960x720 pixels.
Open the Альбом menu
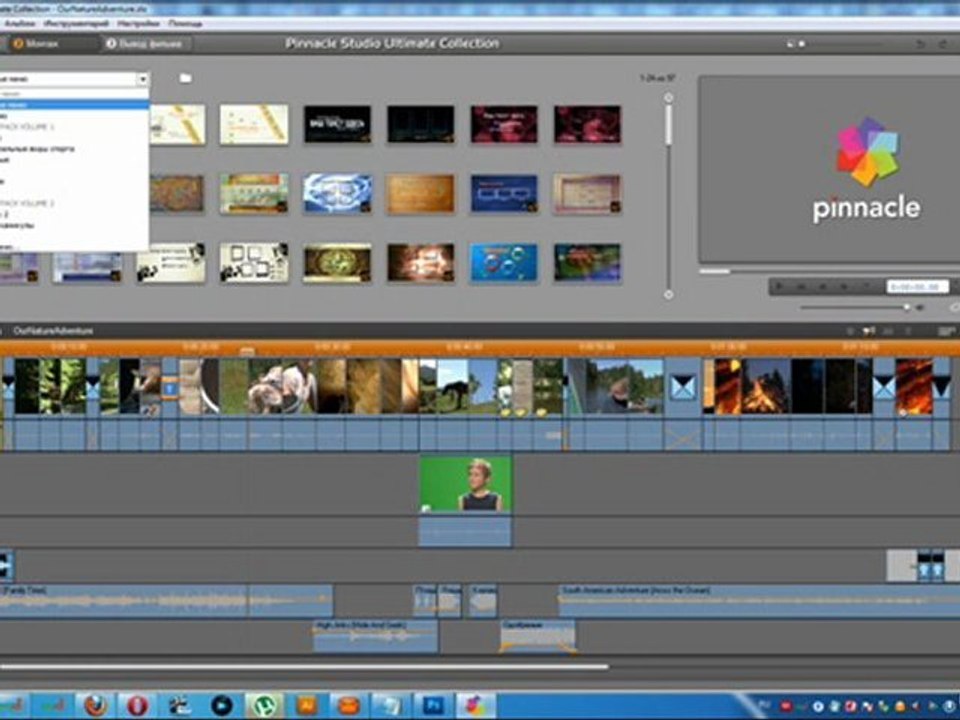click(x=20, y=23)
